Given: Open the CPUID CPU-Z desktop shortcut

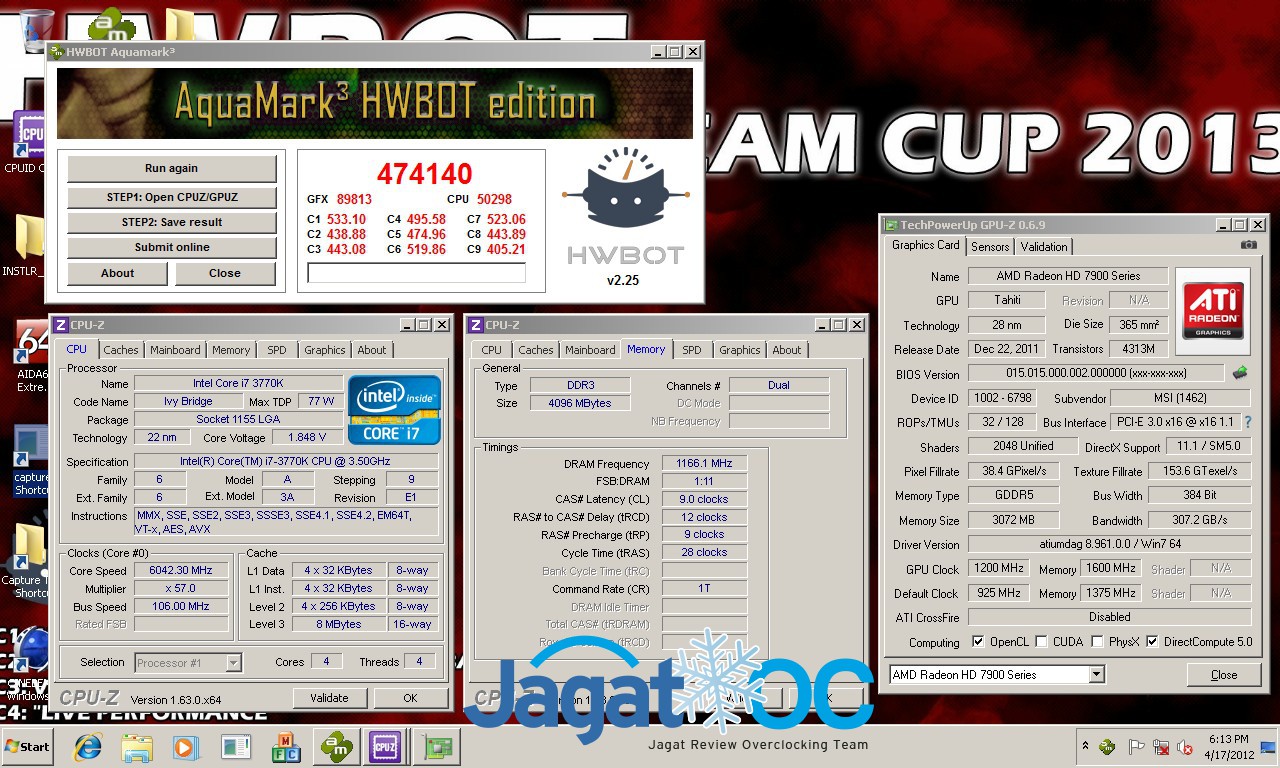Looking at the screenshot, I should 28,142.
